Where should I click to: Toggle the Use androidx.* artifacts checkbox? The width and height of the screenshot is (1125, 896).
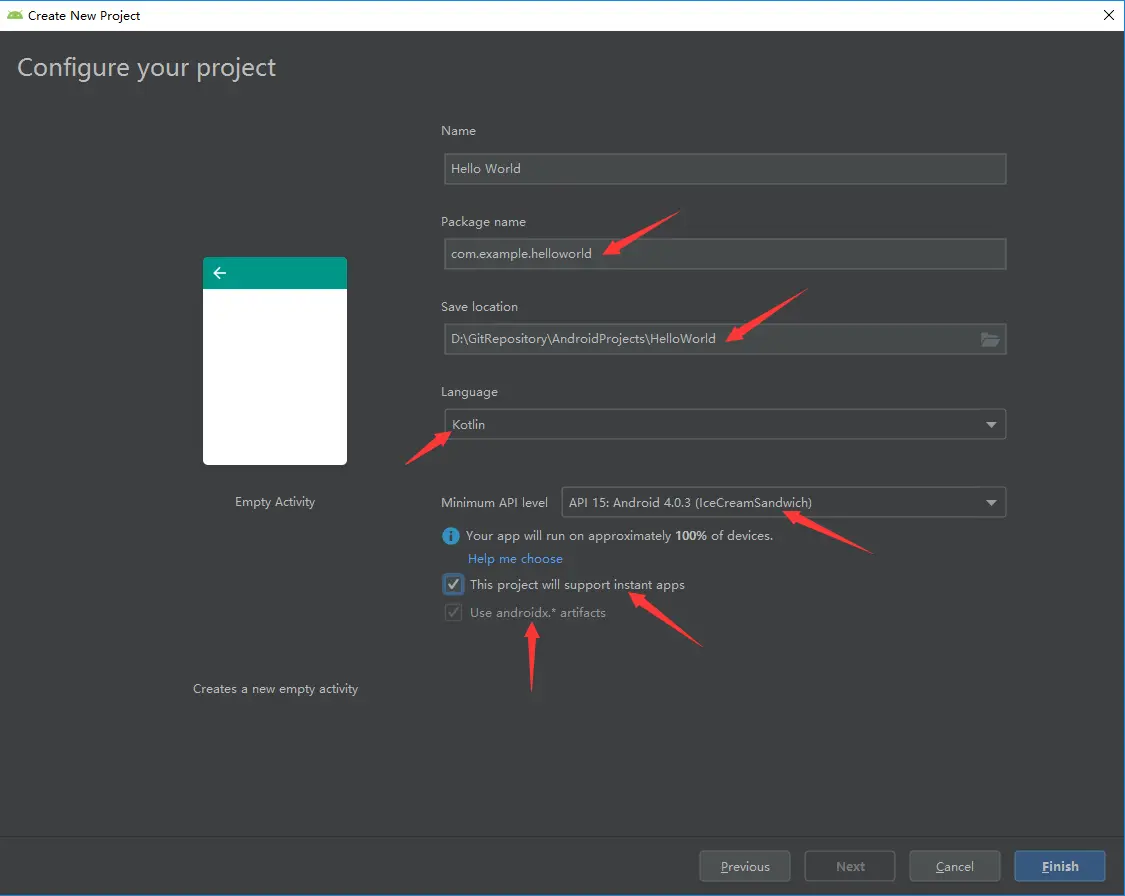(x=453, y=613)
